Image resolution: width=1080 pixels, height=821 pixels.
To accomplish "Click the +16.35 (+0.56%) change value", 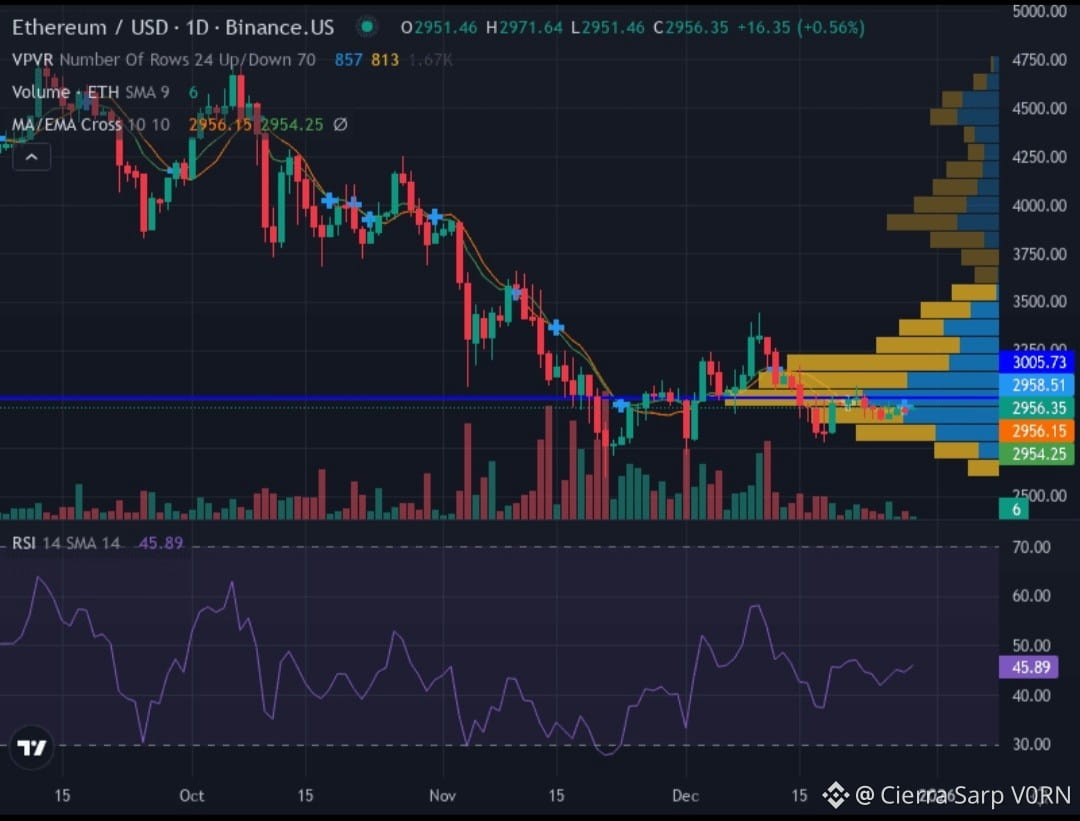I will pos(800,28).
